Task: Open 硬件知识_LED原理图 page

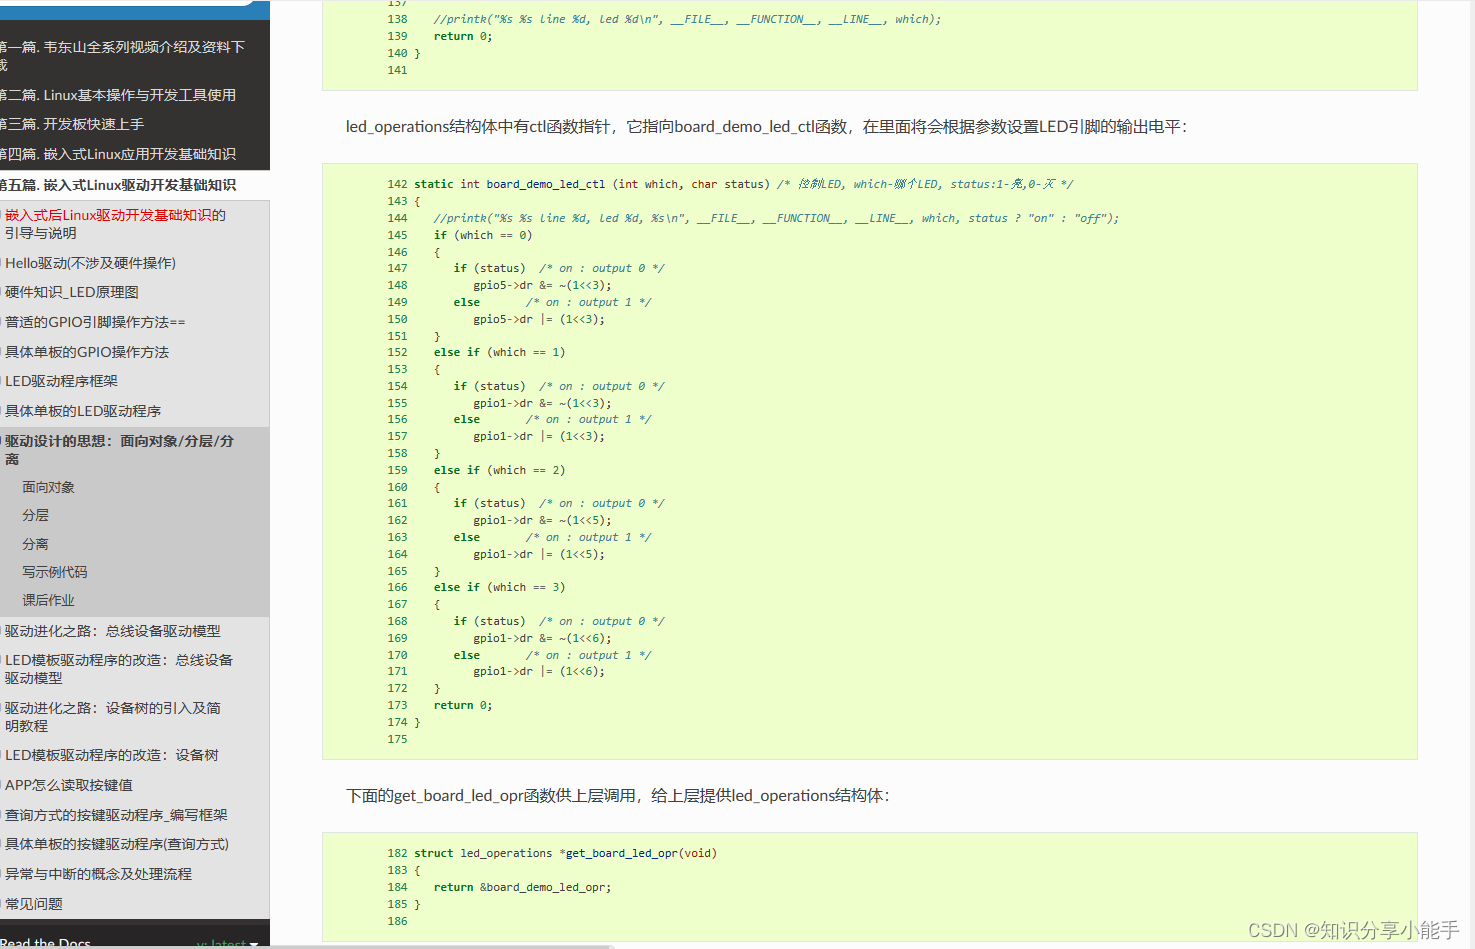Action: click(72, 292)
